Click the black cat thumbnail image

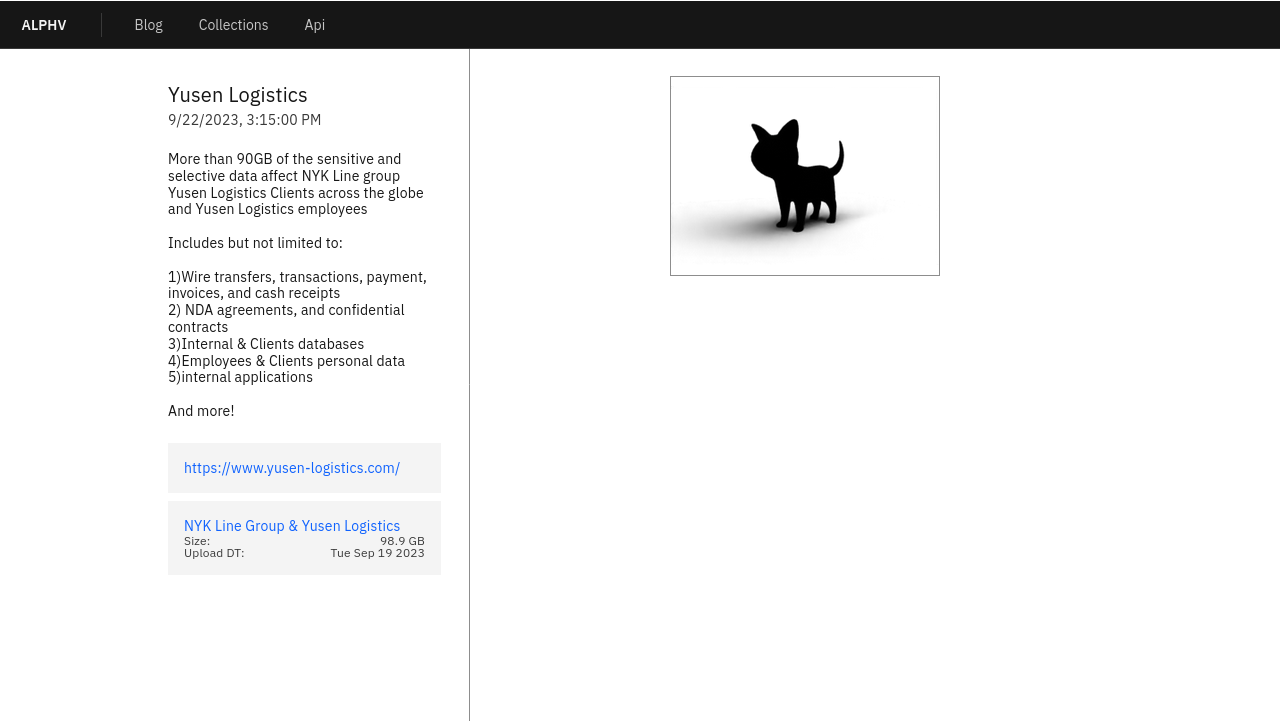point(805,176)
